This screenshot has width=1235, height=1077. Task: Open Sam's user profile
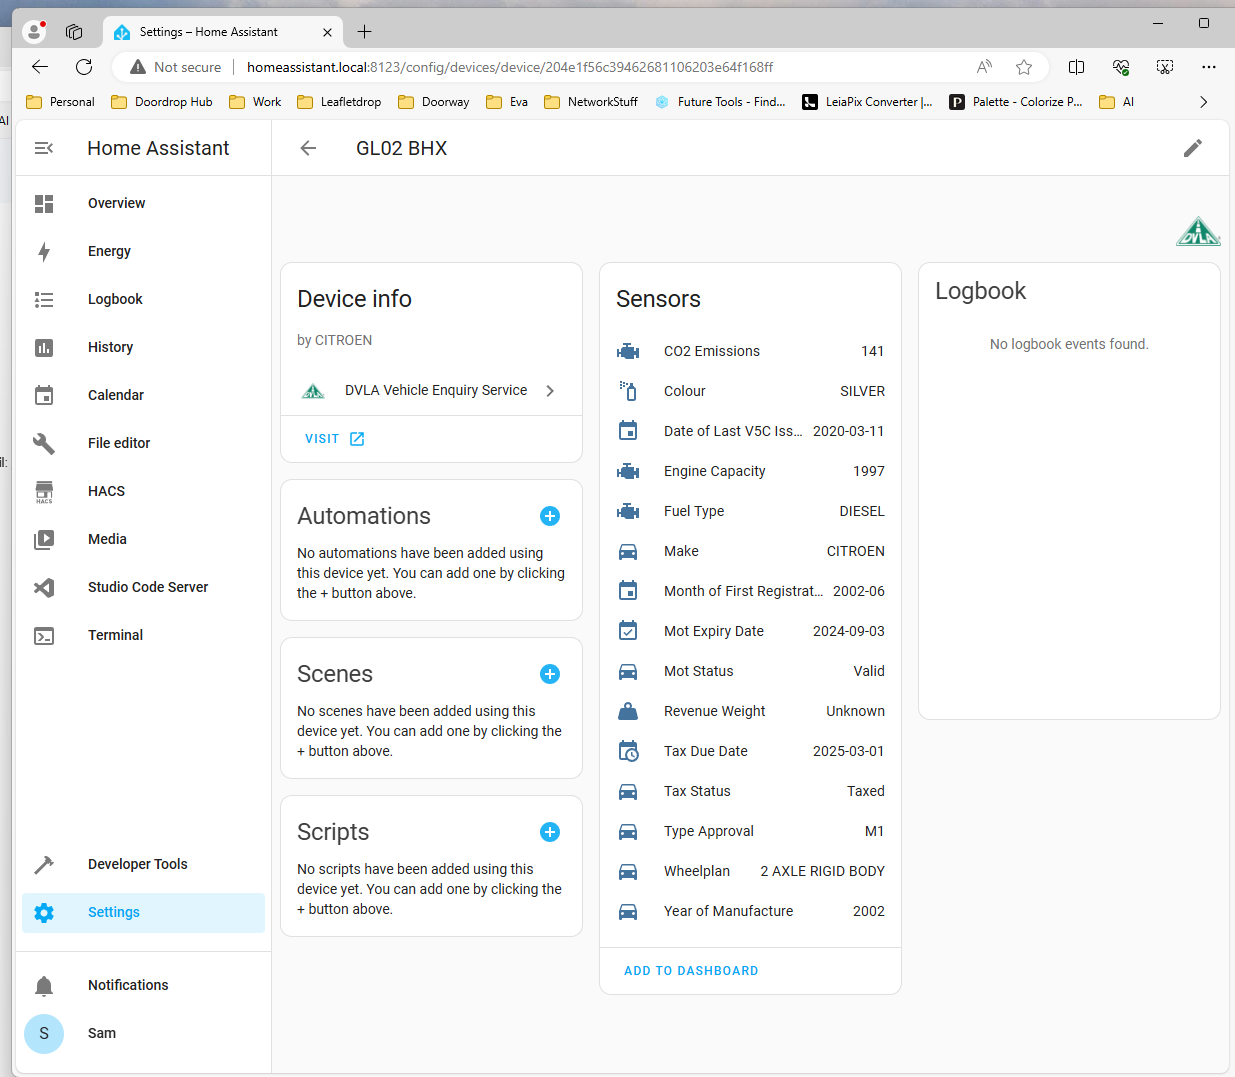point(144,1033)
